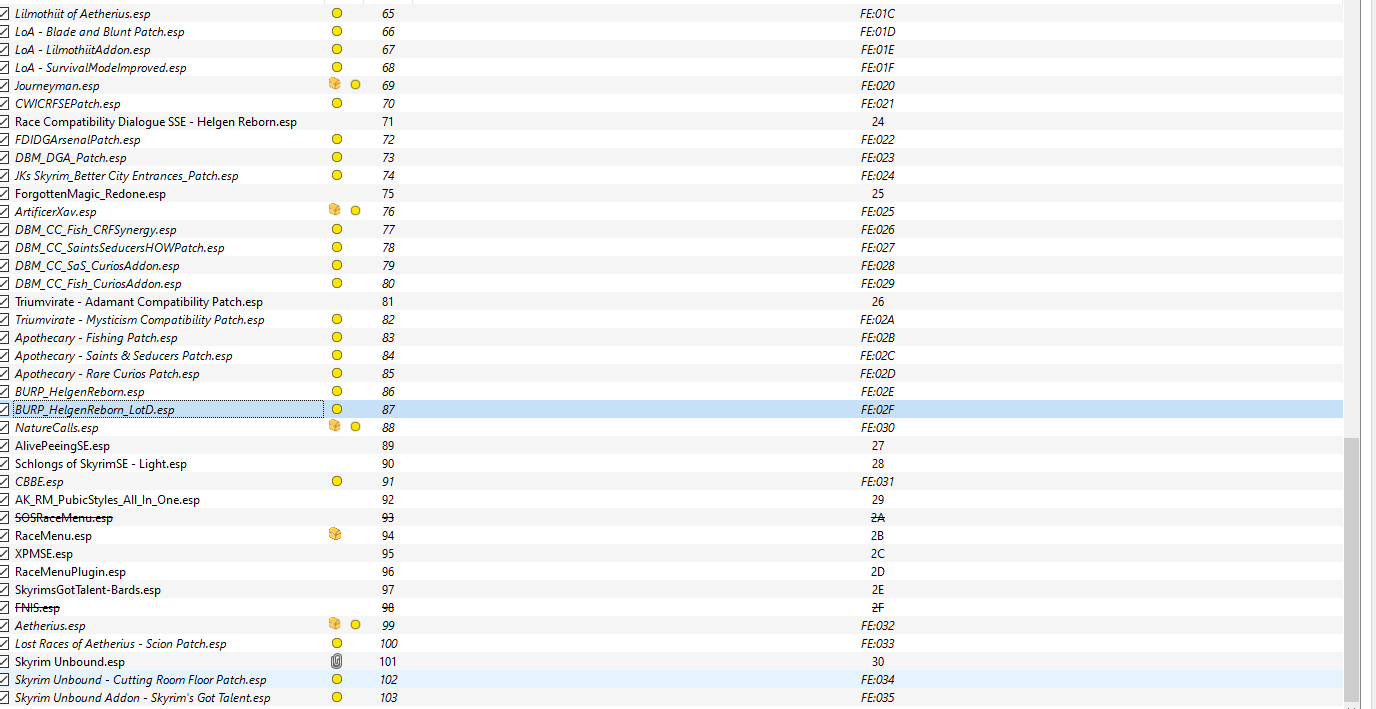1376x709 pixels.
Task: Click mod index FE:035 in the last row
Action: tap(877, 697)
